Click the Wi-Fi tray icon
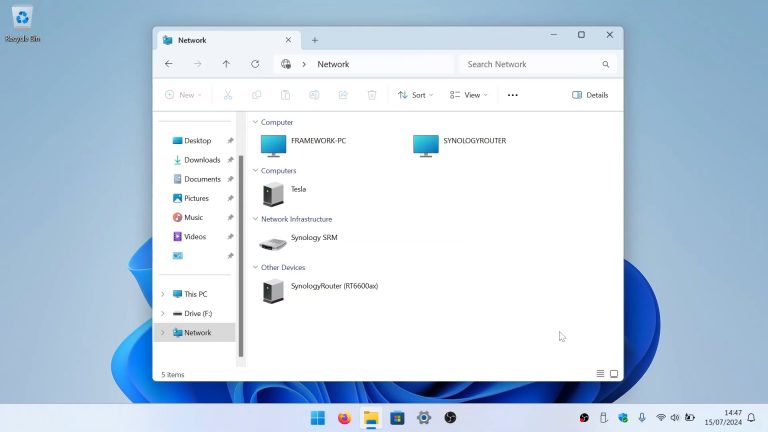This screenshot has height=432, width=768. tap(661, 418)
